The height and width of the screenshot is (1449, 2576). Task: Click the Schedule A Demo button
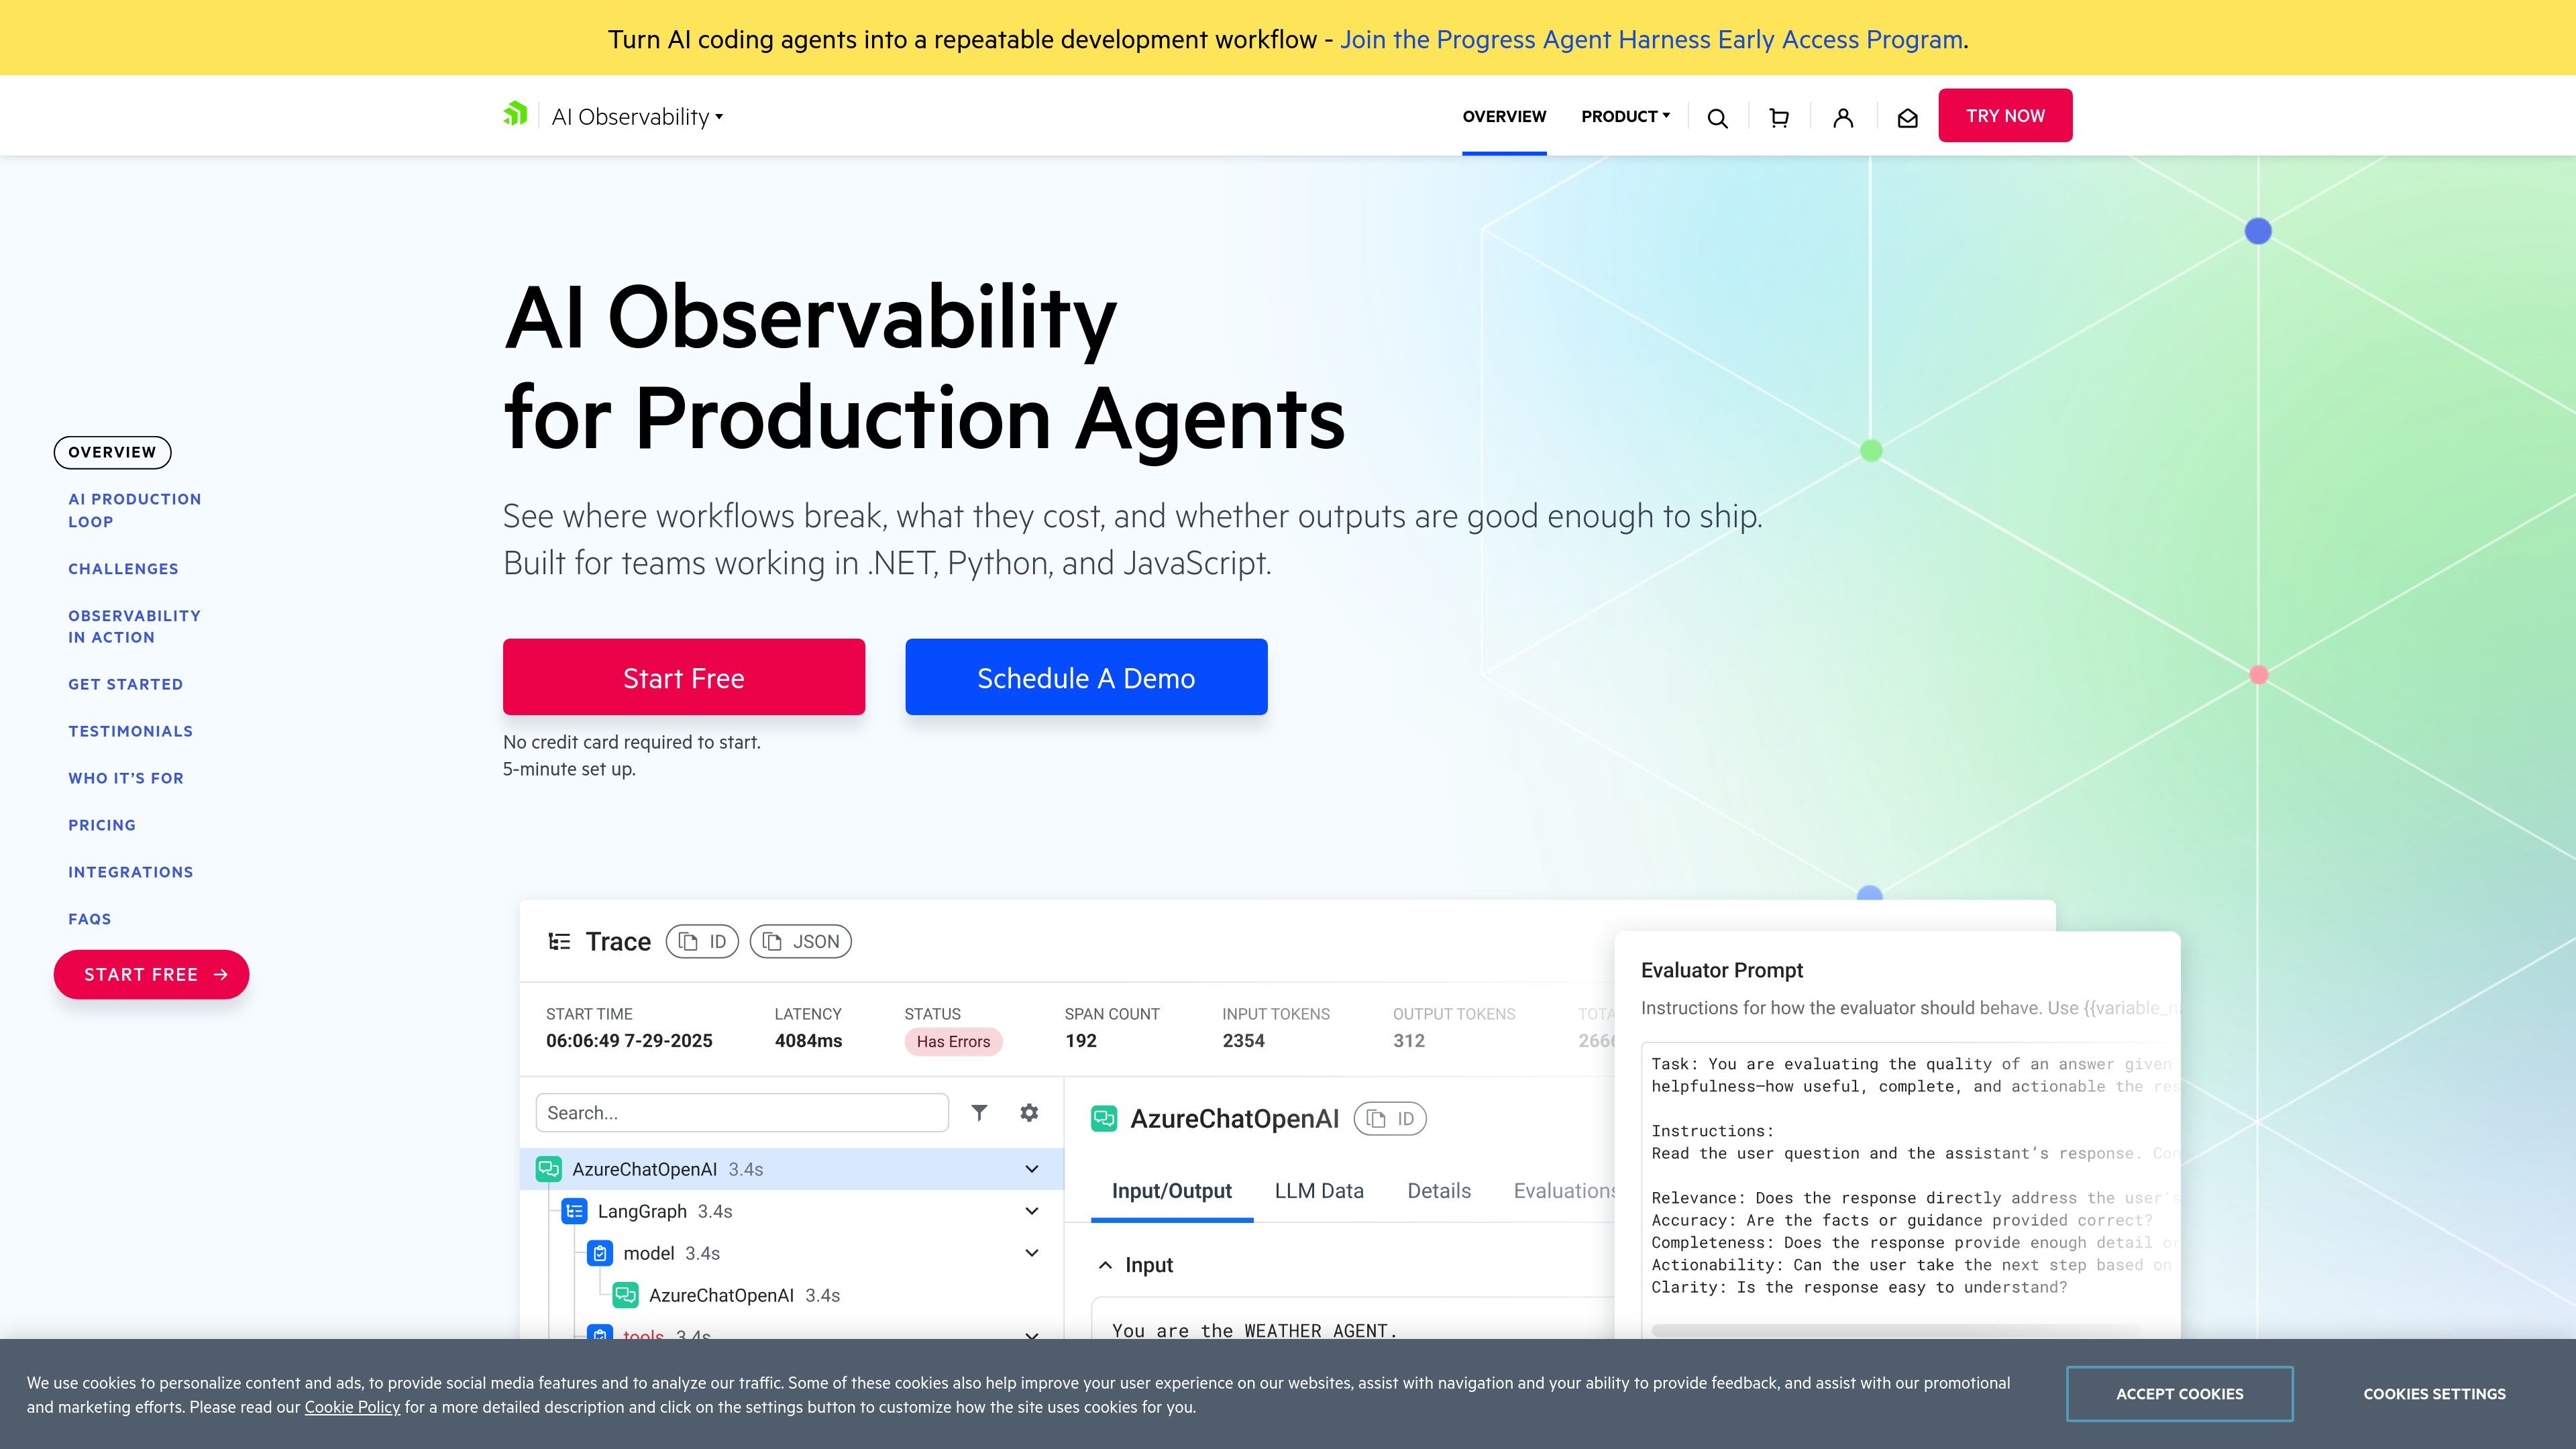coord(1086,677)
